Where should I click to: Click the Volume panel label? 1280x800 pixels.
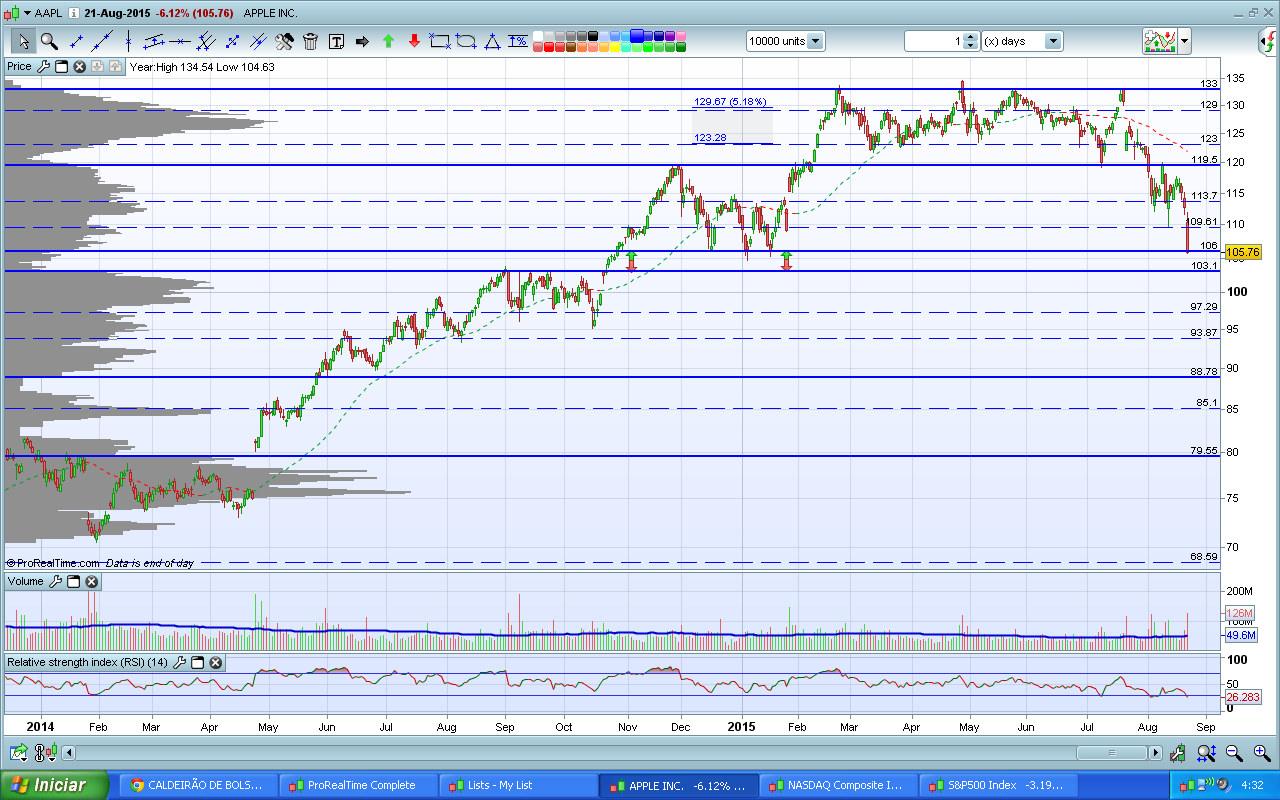pos(25,581)
